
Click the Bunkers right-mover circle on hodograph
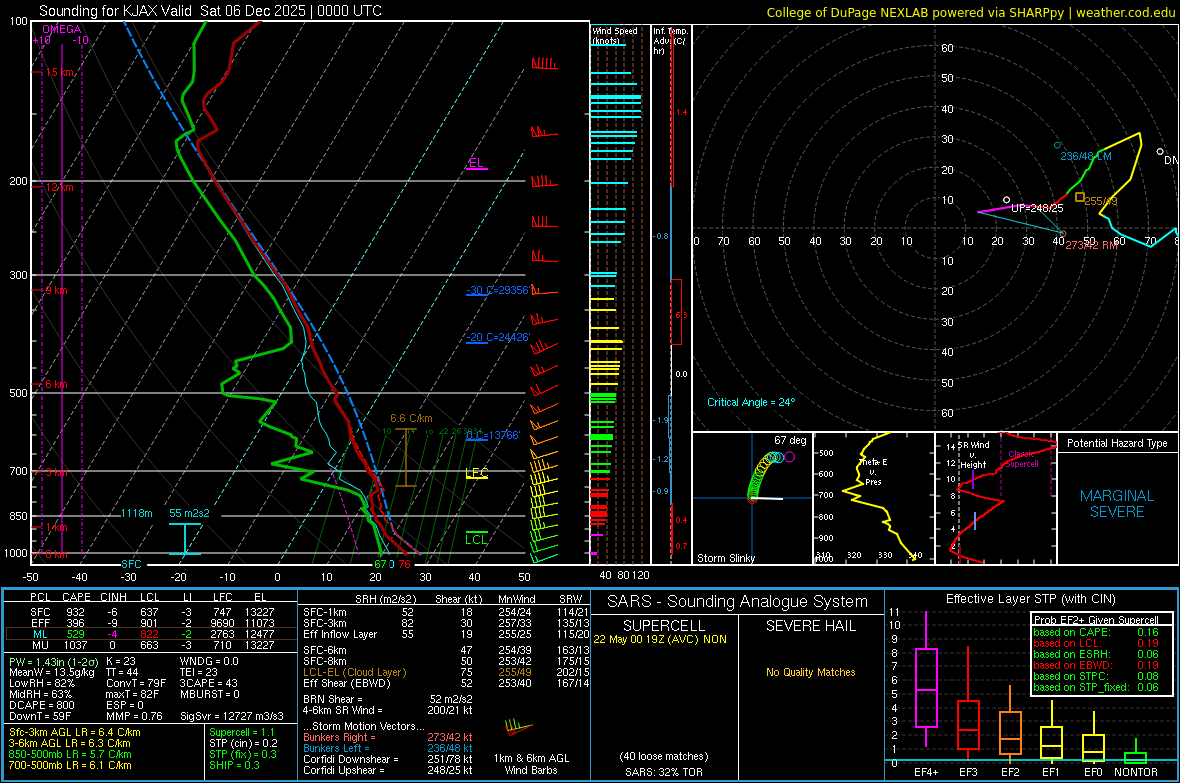pos(1062,233)
